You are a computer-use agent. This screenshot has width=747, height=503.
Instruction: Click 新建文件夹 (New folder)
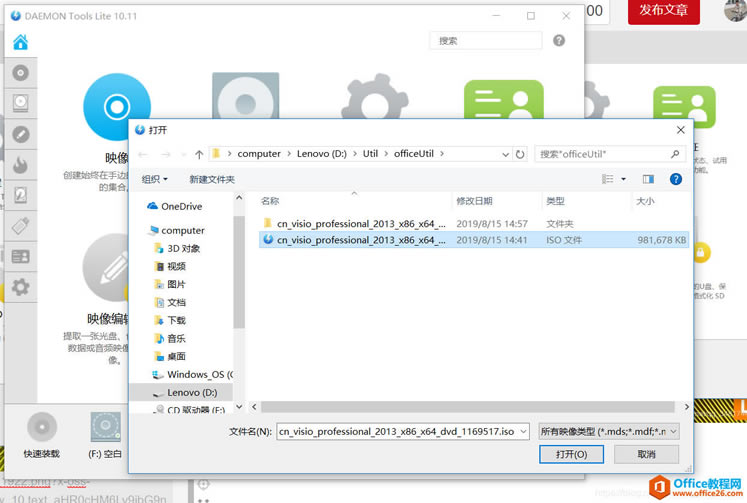(212, 179)
